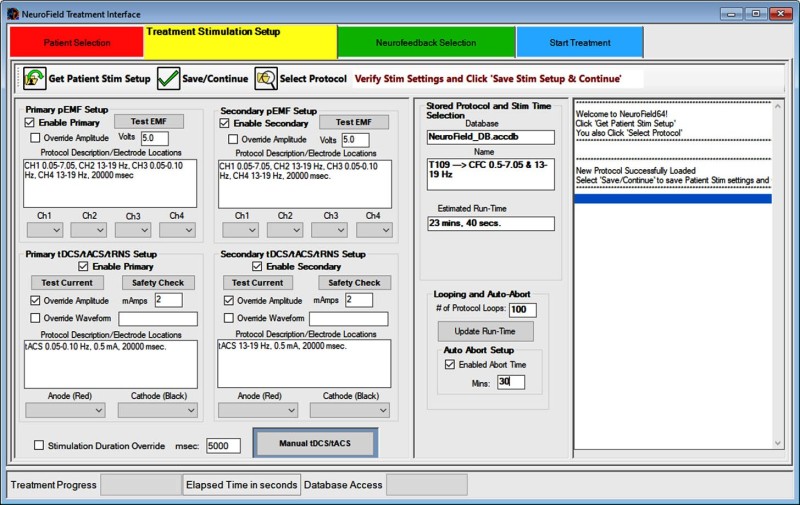
Task: Switch to the Patient Selection tab
Action: pyautogui.click(x=77, y=43)
